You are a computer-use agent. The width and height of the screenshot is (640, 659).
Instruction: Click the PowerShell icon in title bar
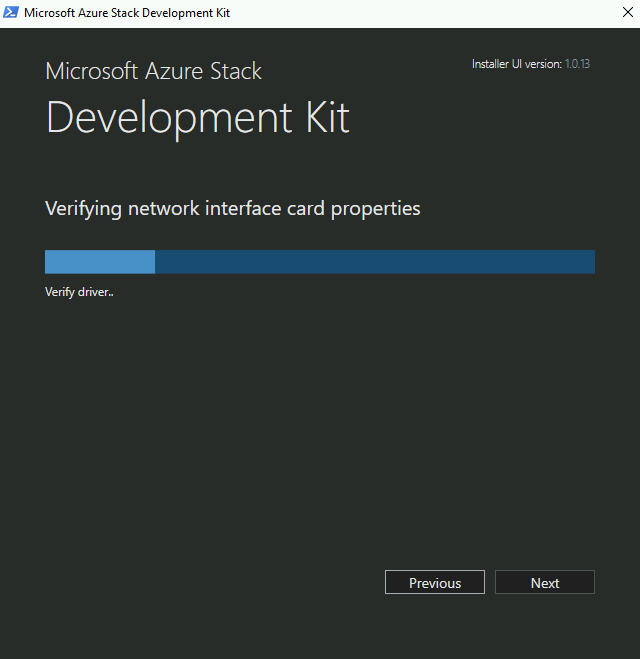pos(11,12)
